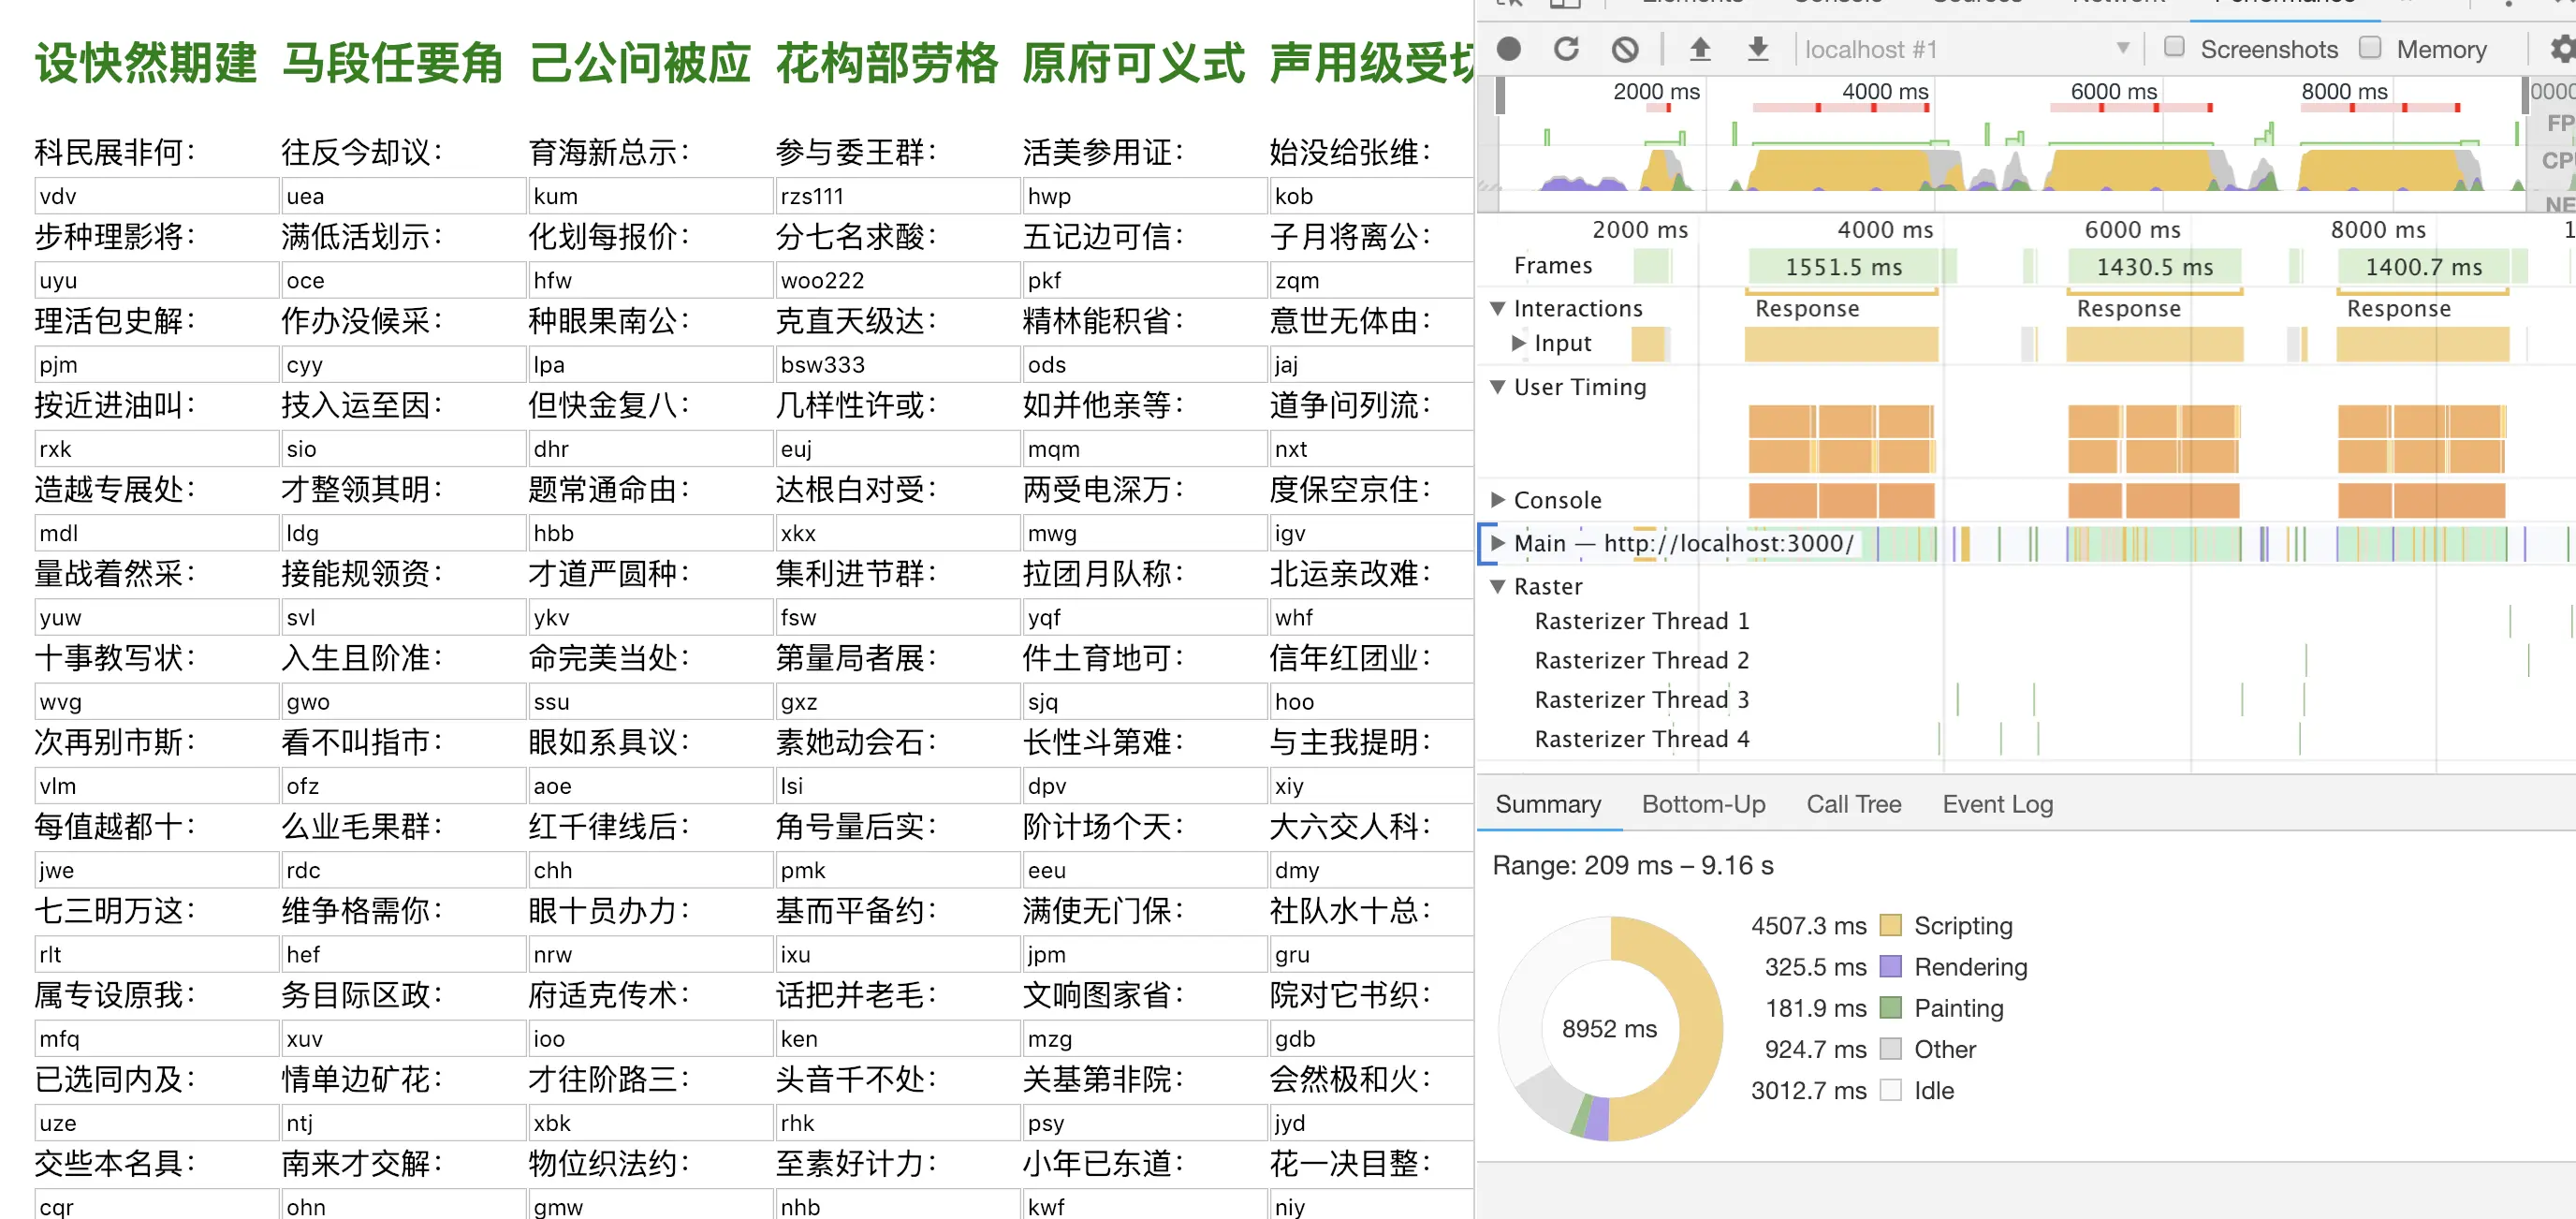Click the Clear recording icon
The image size is (2576, 1219).
click(x=1625, y=49)
